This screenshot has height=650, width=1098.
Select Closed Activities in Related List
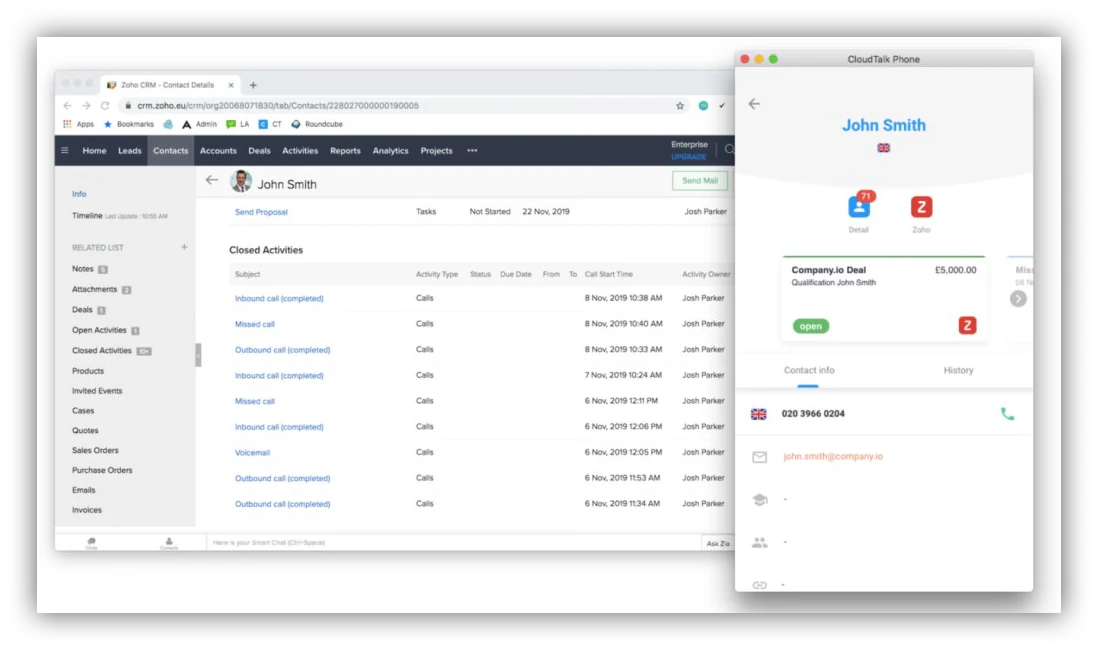(x=102, y=351)
